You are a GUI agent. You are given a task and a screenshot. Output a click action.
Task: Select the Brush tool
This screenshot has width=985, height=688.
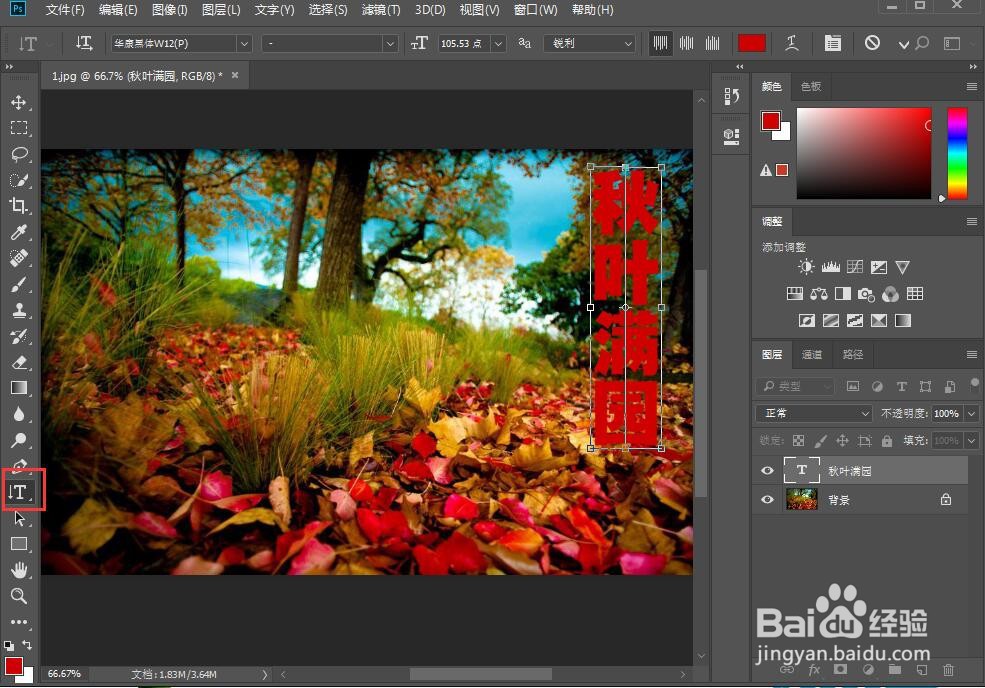(18, 285)
